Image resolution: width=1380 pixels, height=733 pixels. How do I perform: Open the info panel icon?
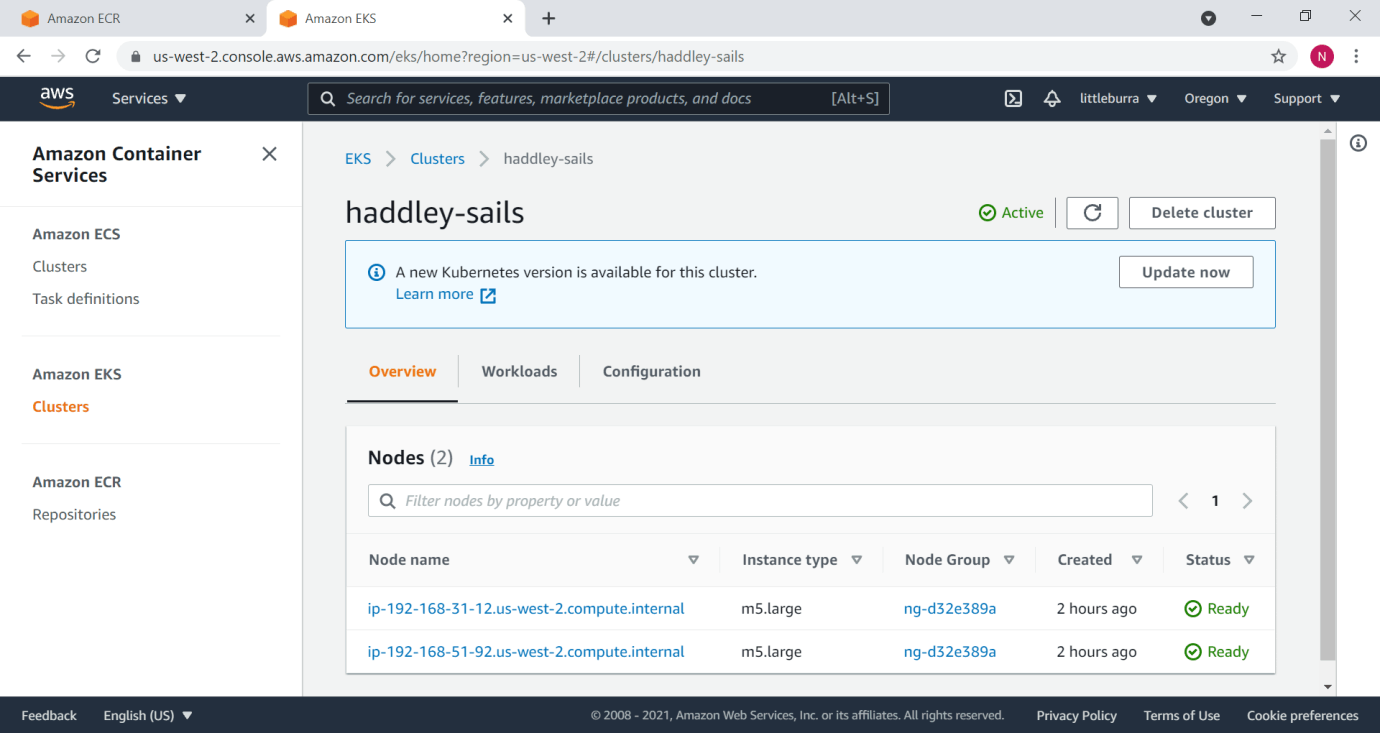click(x=1358, y=143)
